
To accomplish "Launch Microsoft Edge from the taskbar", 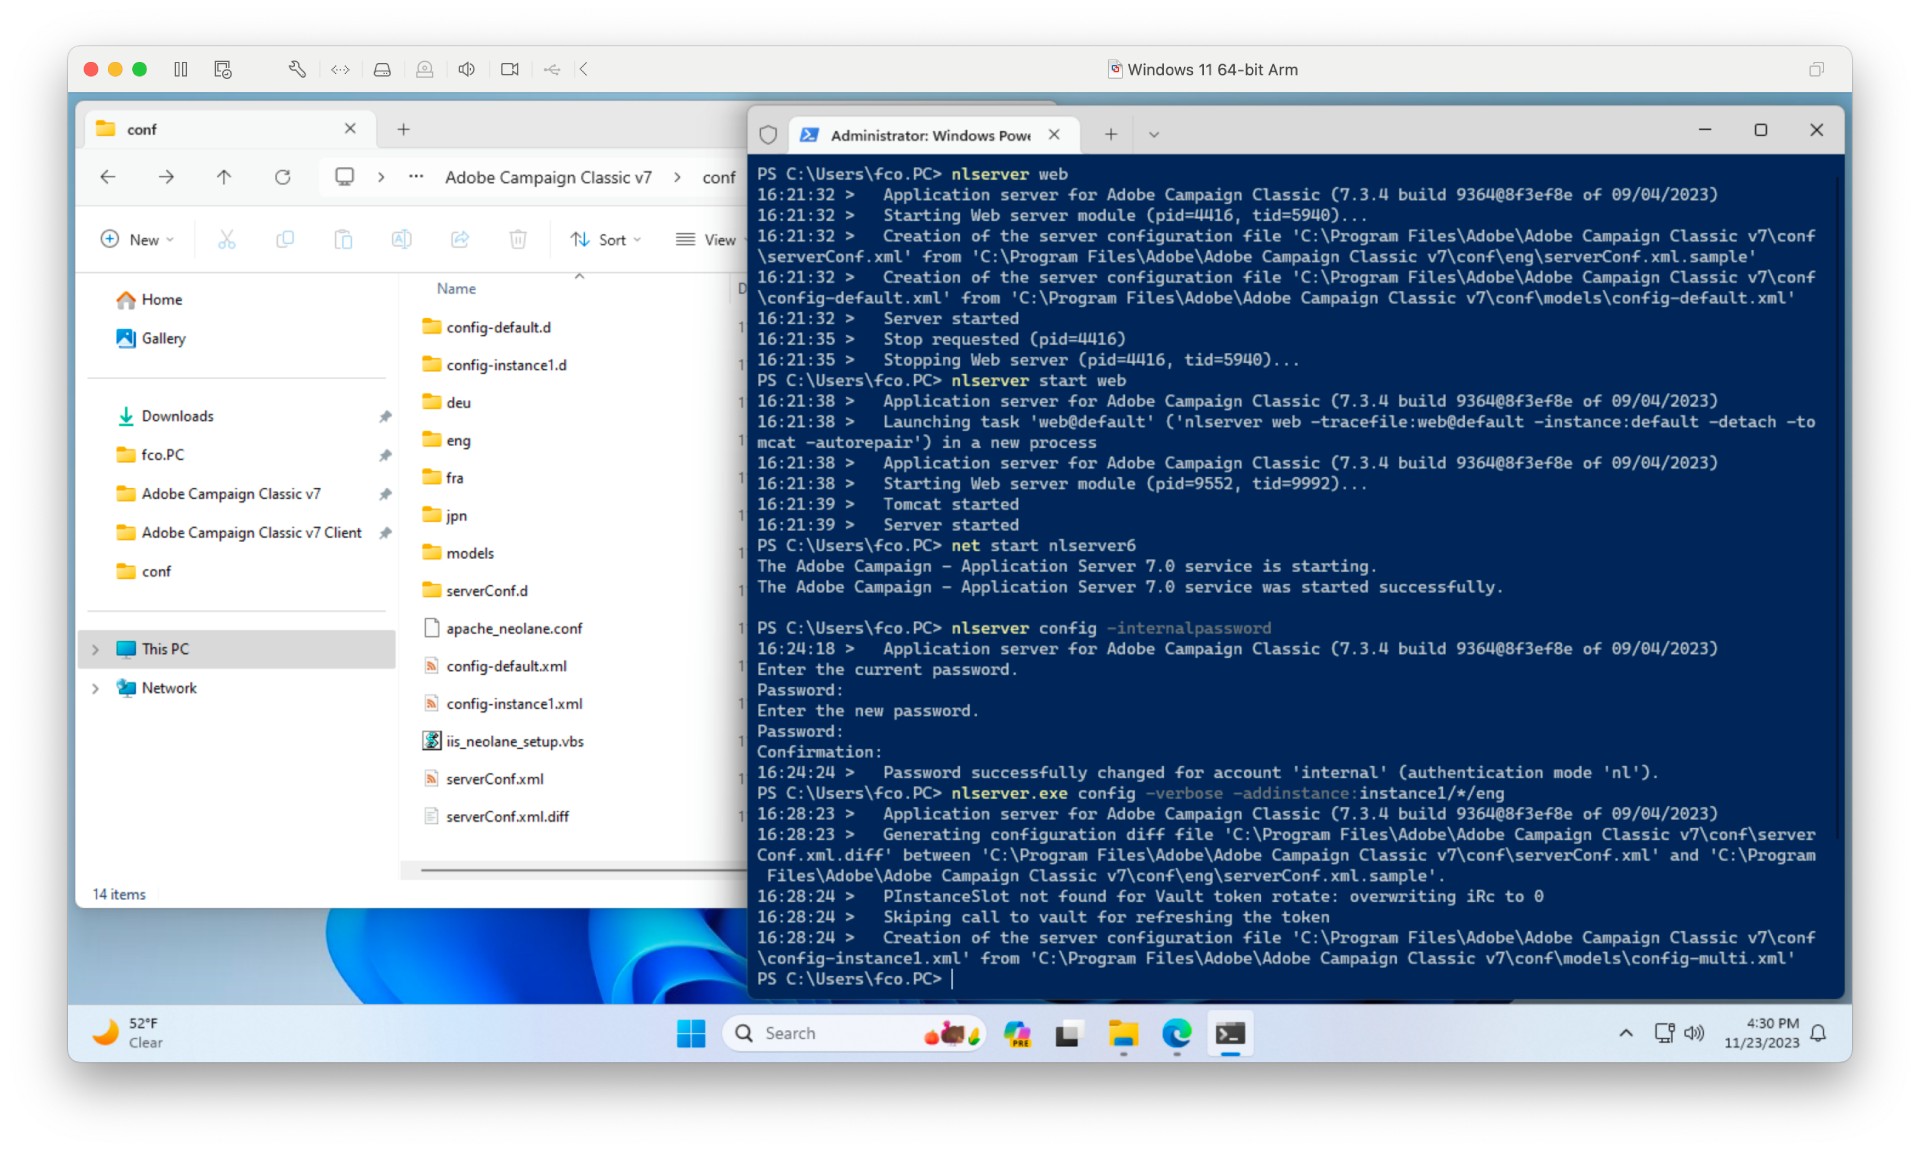I will (x=1176, y=1033).
